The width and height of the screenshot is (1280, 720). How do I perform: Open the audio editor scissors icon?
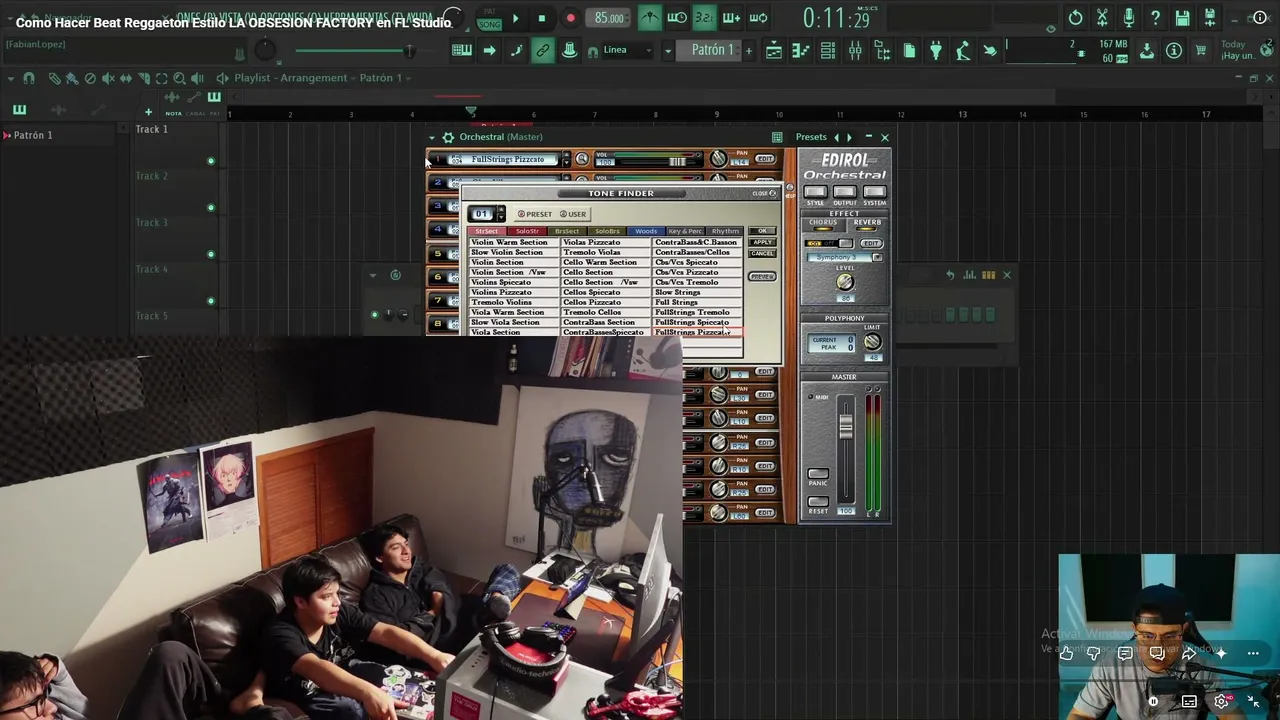(1102, 17)
